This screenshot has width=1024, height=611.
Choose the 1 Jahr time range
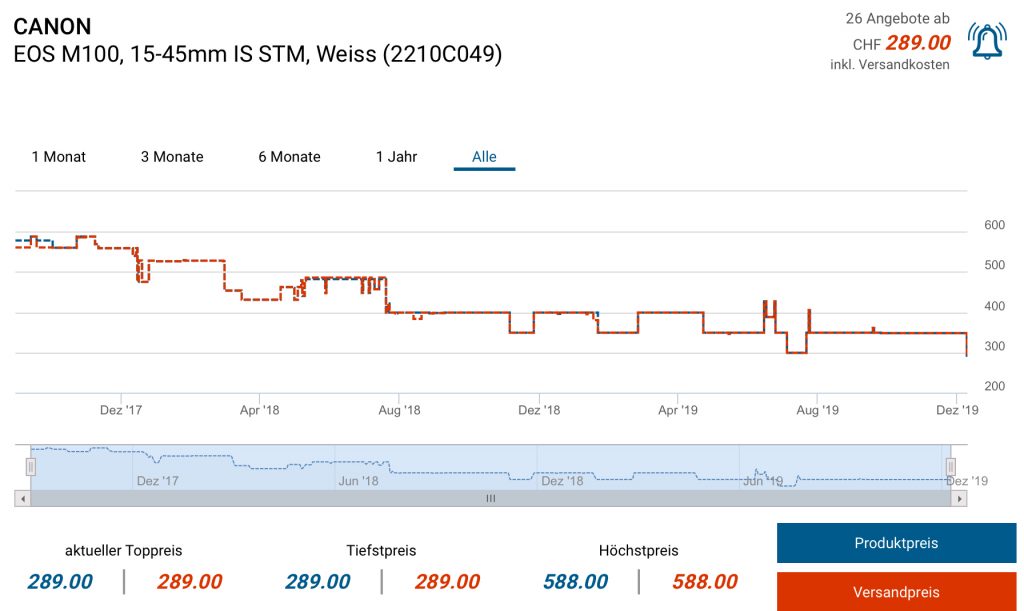pos(396,157)
